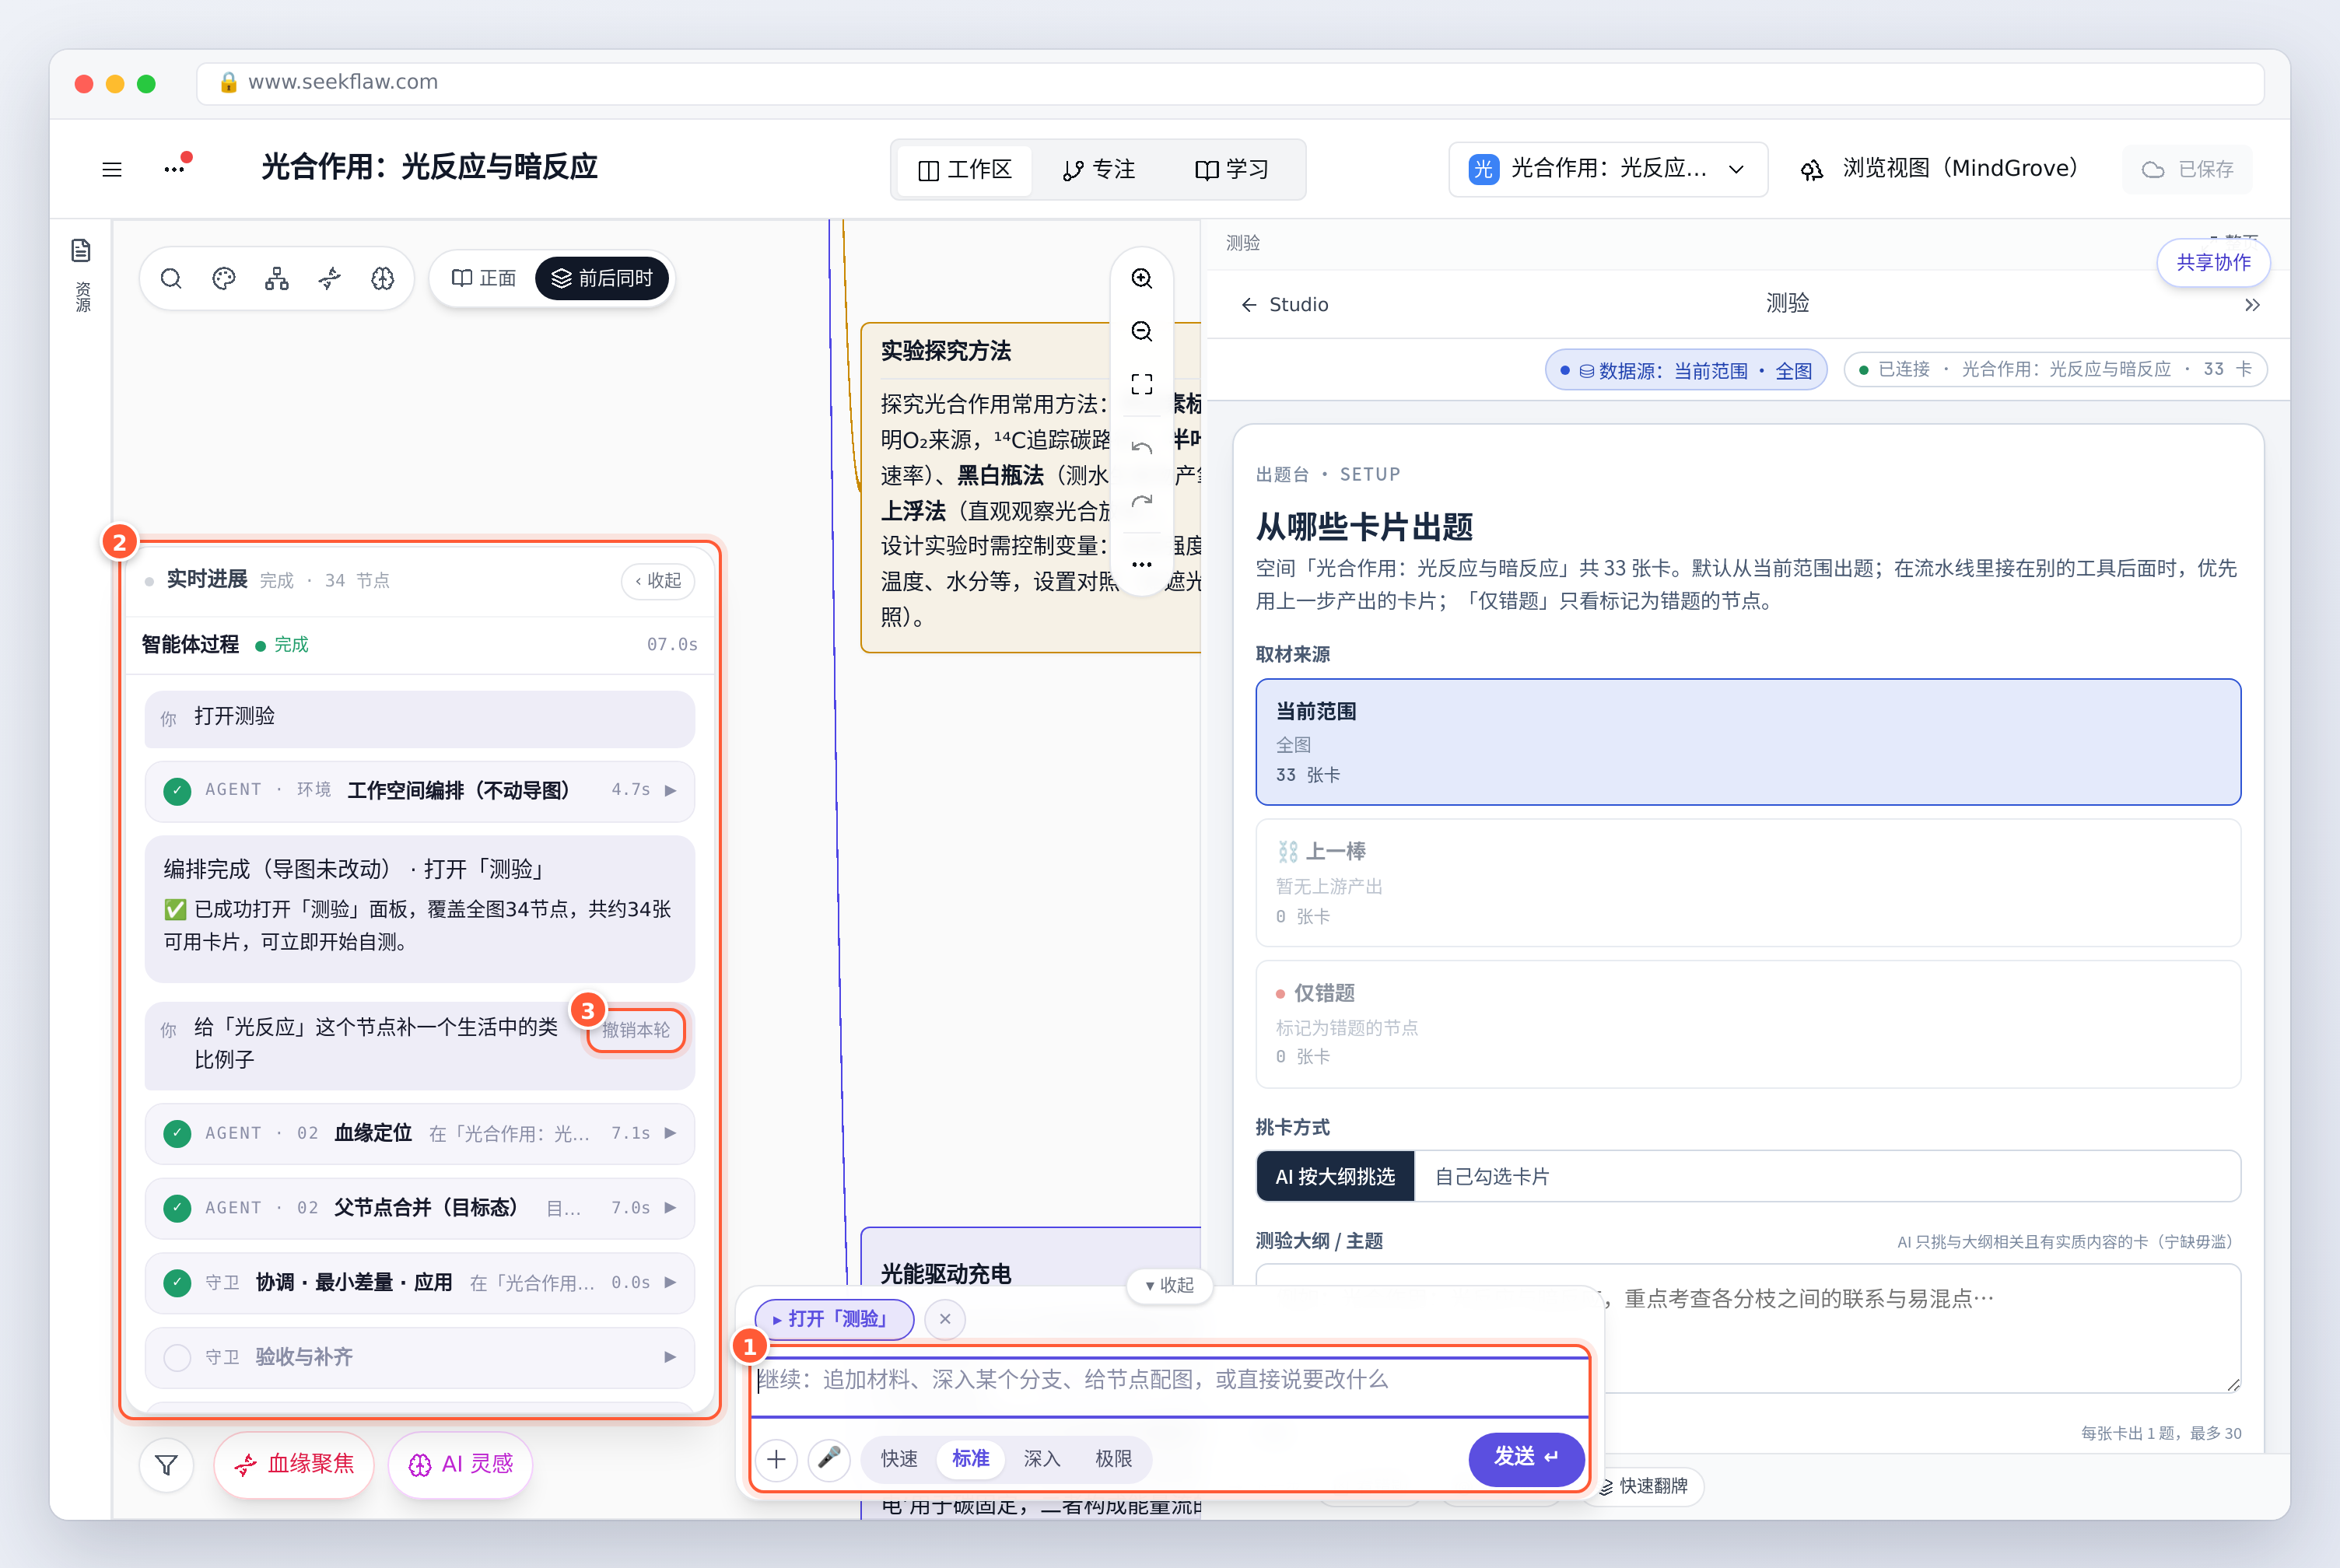Set depth to 标准
Screen dimensions: 2340x1568
(x=970, y=1459)
